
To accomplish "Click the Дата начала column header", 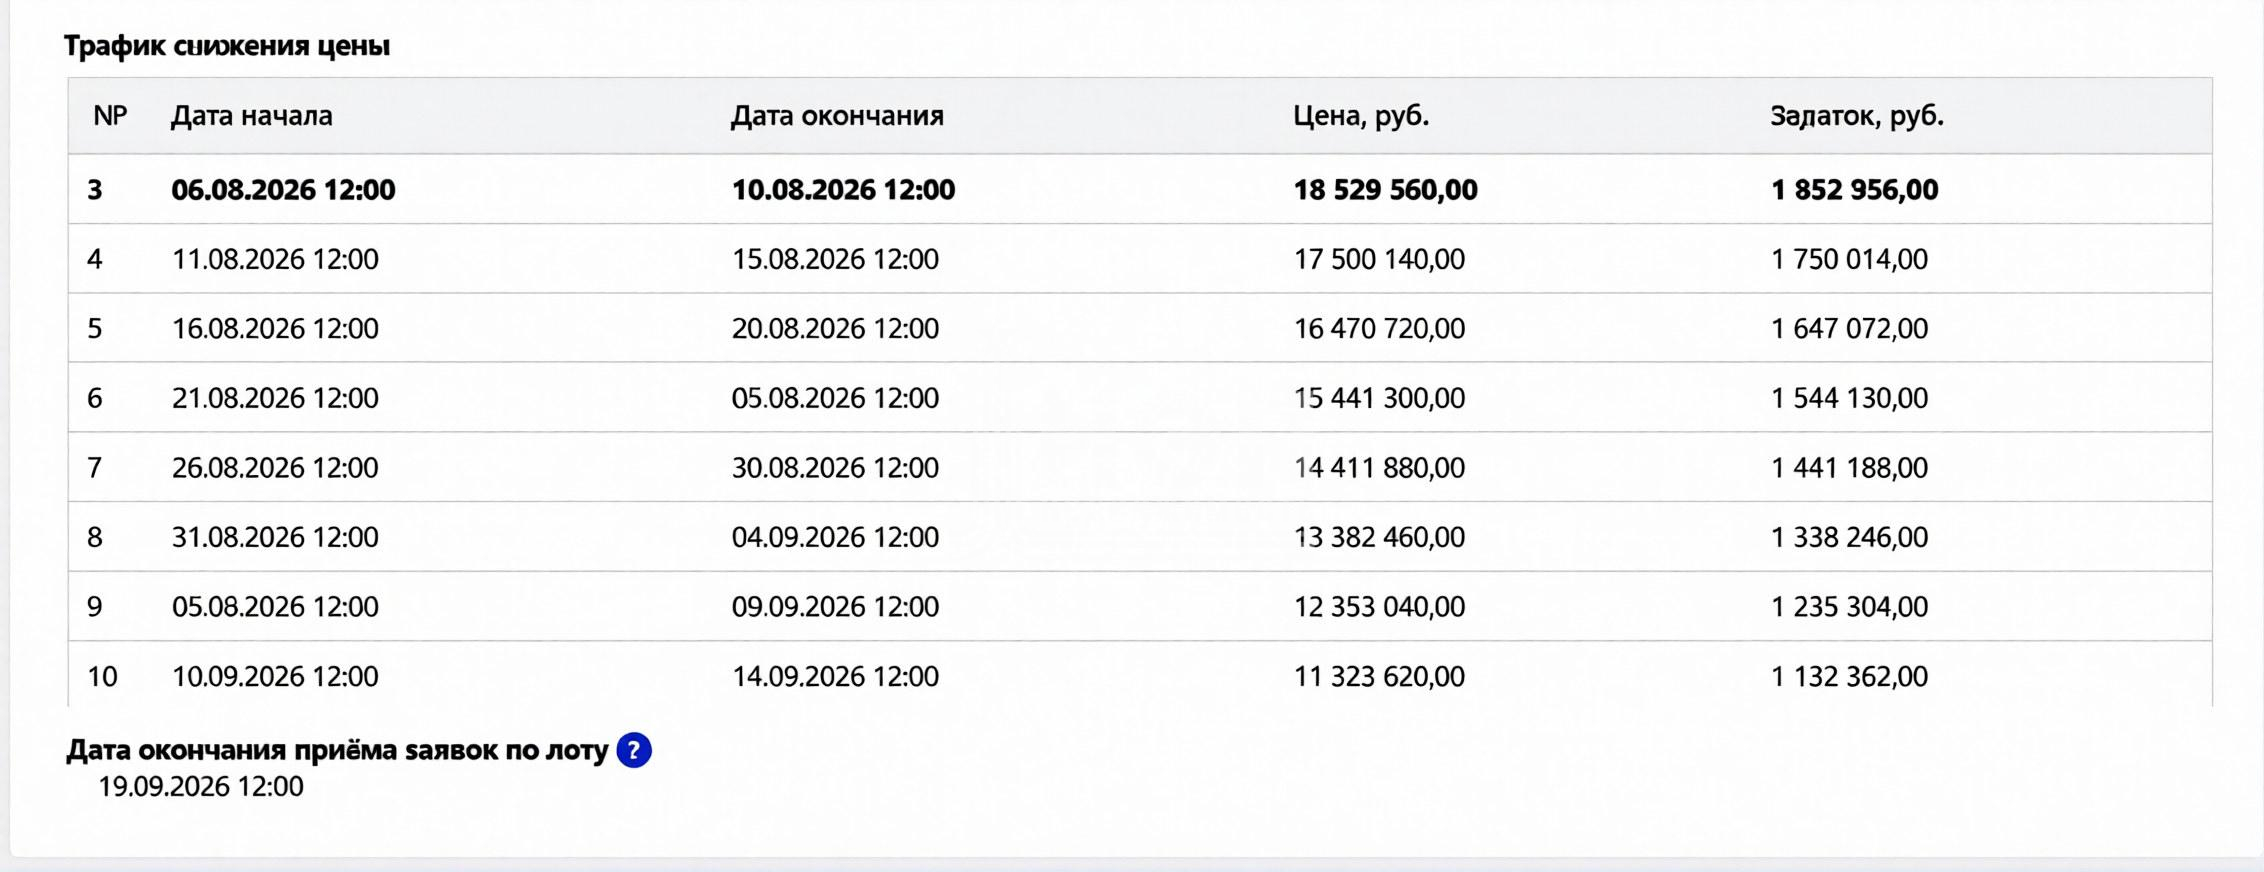I will (x=251, y=116).
